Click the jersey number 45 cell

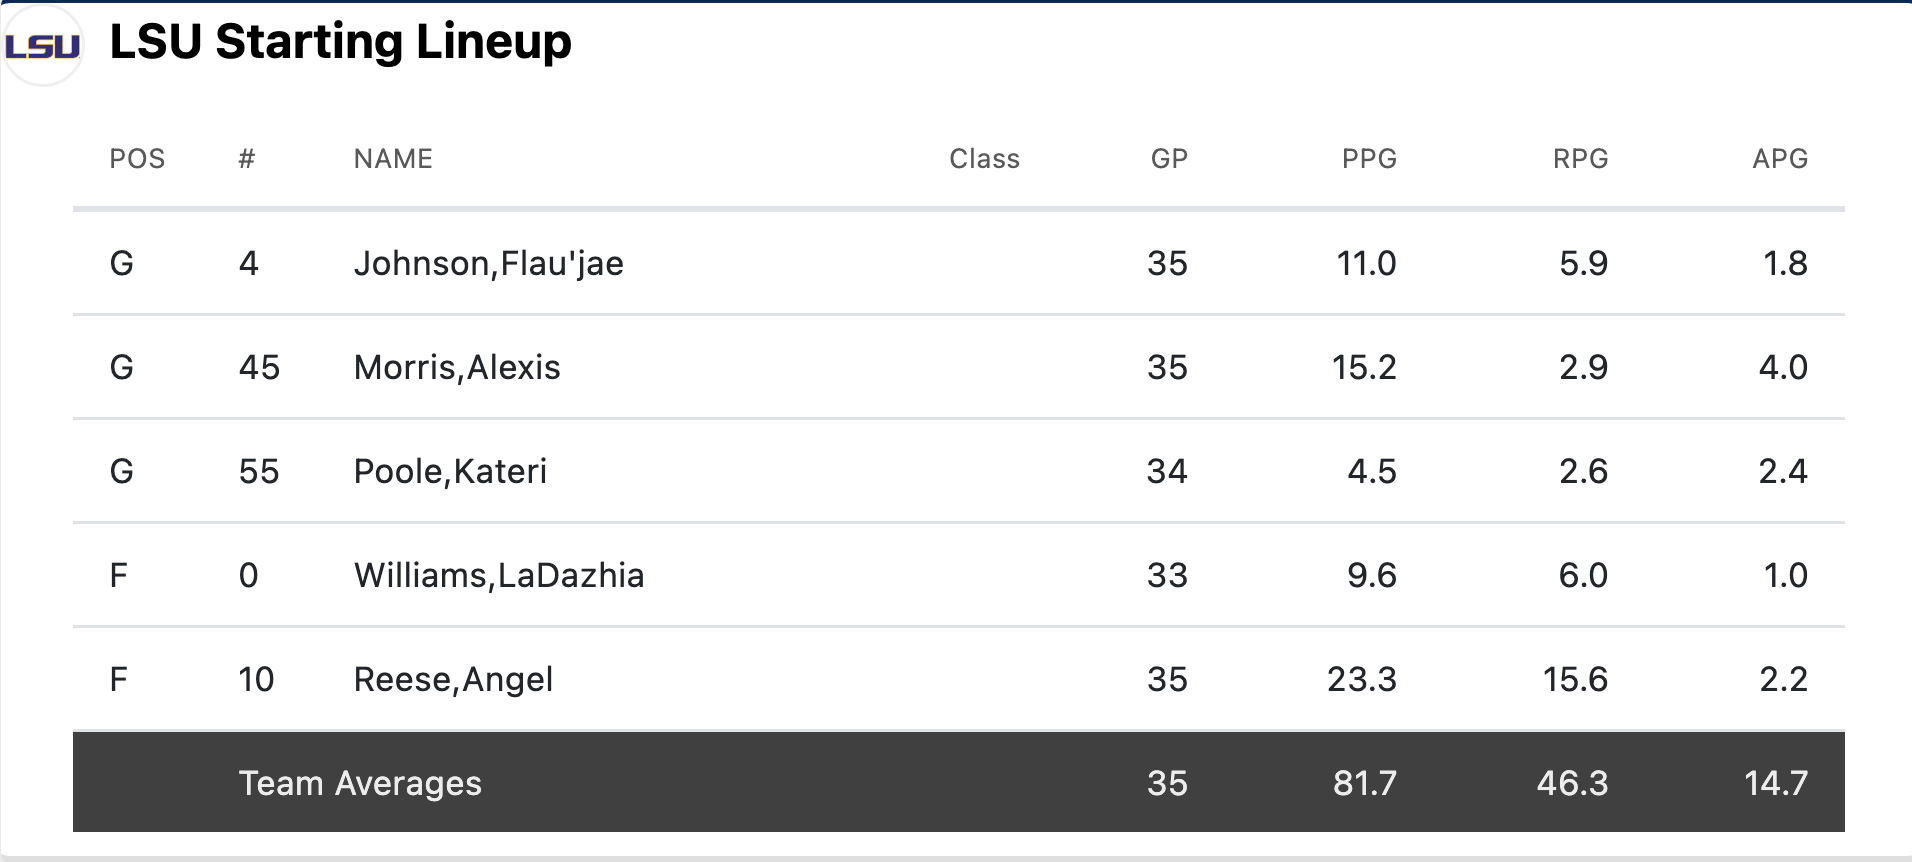tap(259, 367)
